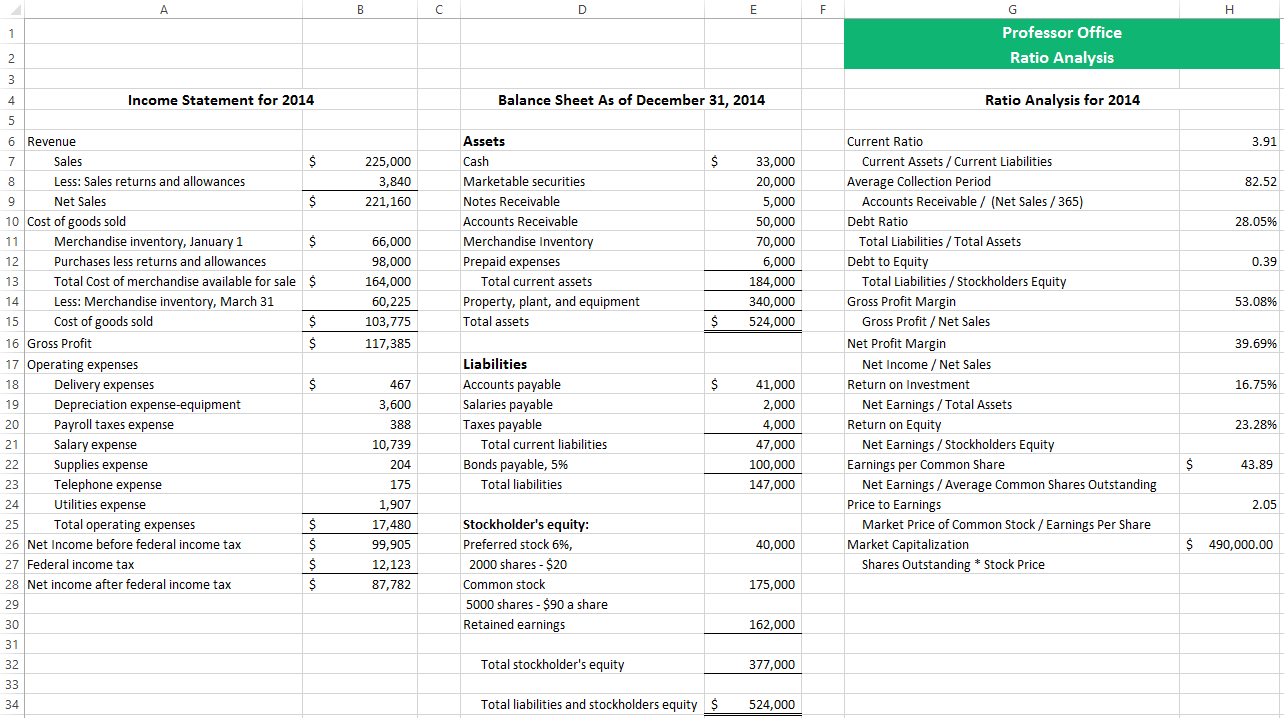Screen dimensions: 1284x718
Task: Click the Balance Sheet As of December 31 heading
Action: coord(631,100)
